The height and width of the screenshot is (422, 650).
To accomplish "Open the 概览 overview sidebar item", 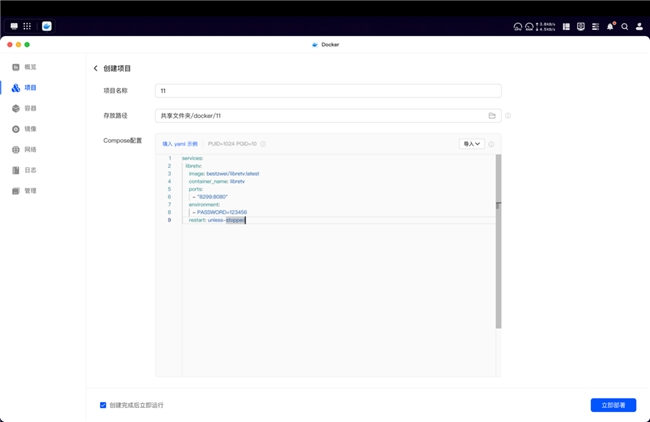I will [x=24, y=67].
